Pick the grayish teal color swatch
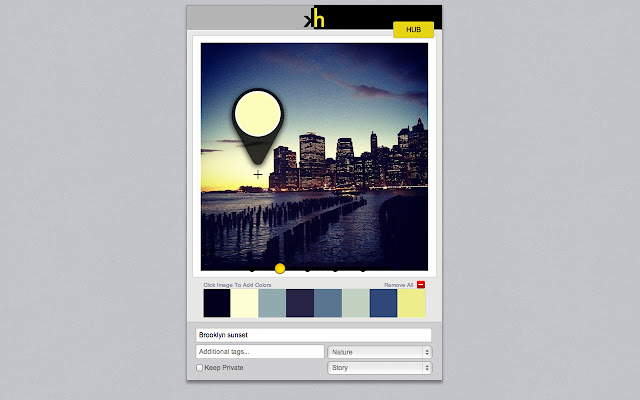This screenshot has height=400, width=640. coord(272,304)
